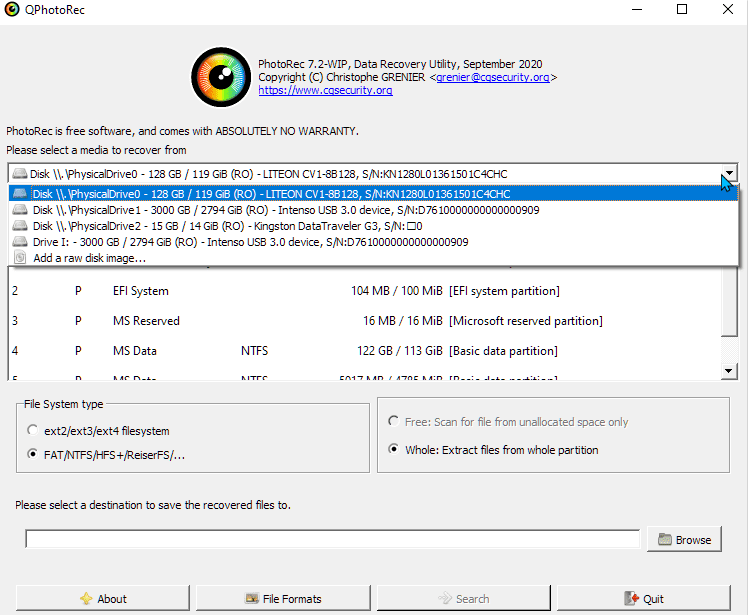The width and height of the screenshot is (748, 615).
Task: Click '[EFI system partition]' label
Action: coord(504,291)
